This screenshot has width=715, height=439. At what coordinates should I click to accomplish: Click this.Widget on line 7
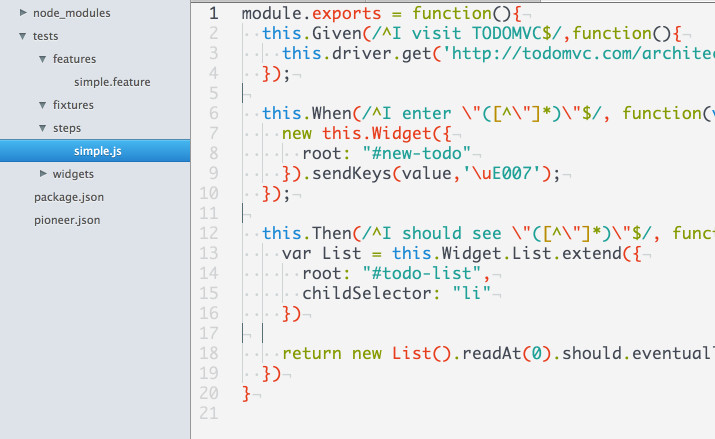click(377, 133)
